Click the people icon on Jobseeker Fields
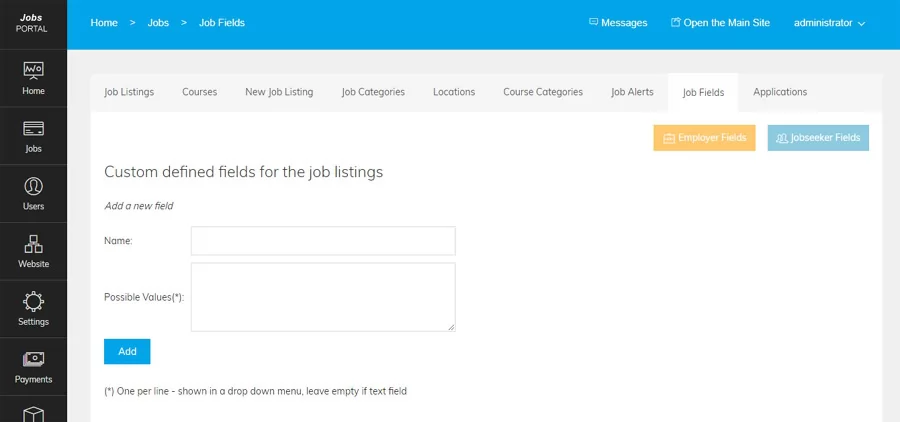The image size is (900, 422). pyautogui.click(x=782, y=138)
